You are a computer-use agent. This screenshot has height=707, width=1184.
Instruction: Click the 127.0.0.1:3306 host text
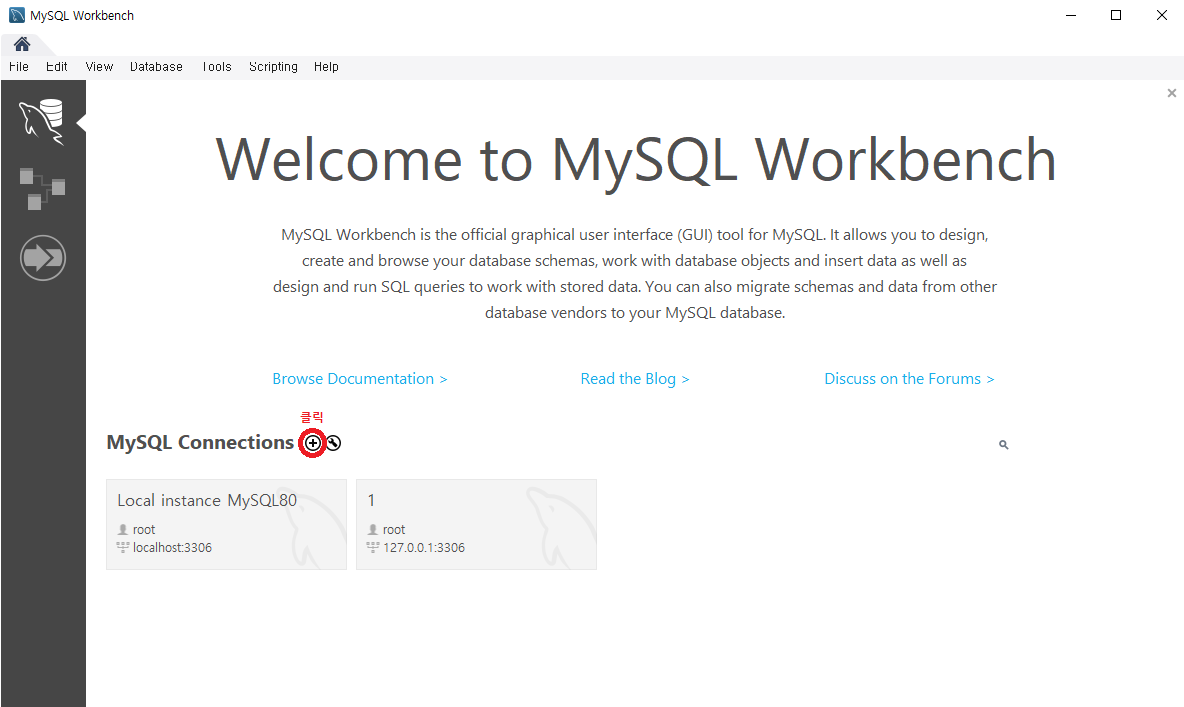click(x=424, y=548)
